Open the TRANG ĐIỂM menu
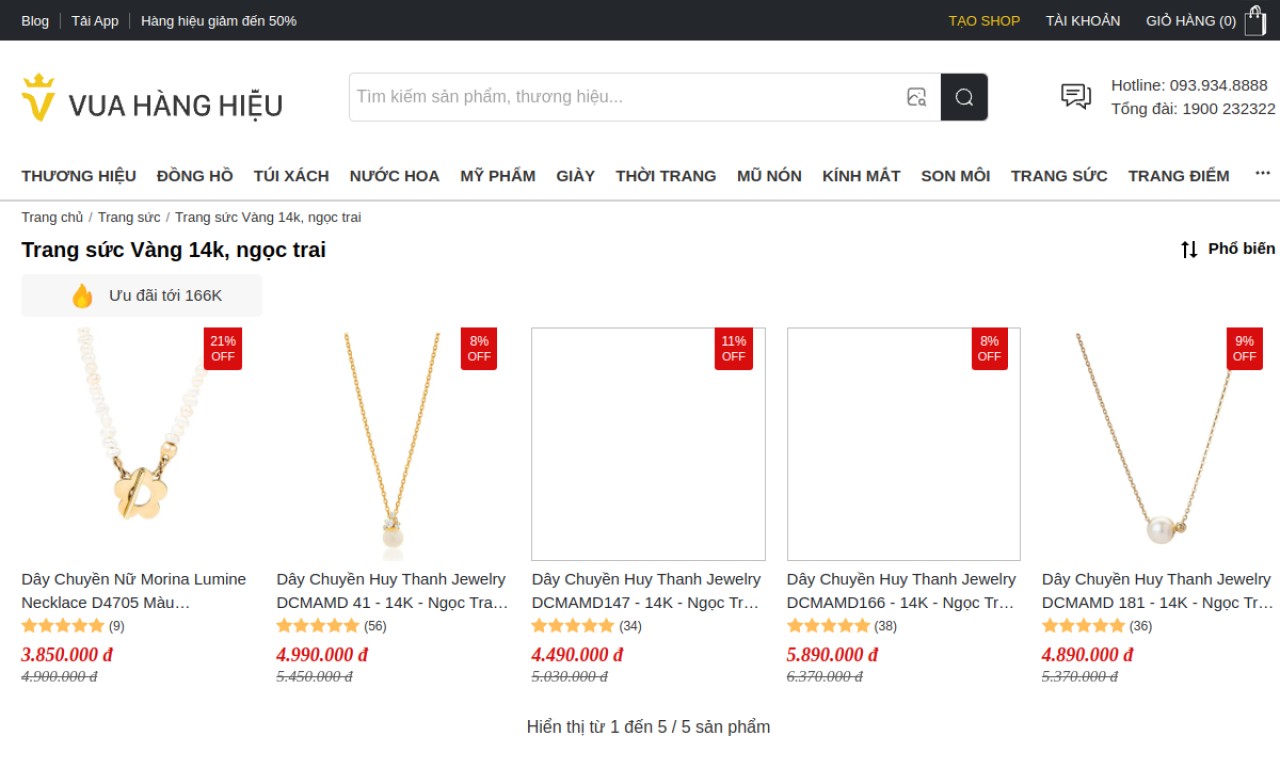Image resolution: width=1280 pixels, height=768 pixels. [x=1179, y=175]
